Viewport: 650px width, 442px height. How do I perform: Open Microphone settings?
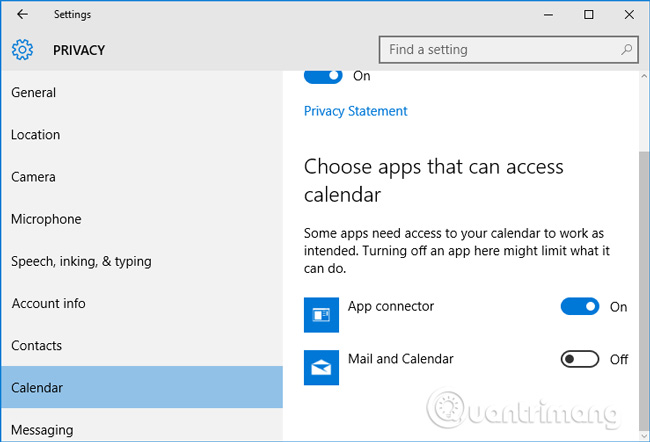click(46, 219)
